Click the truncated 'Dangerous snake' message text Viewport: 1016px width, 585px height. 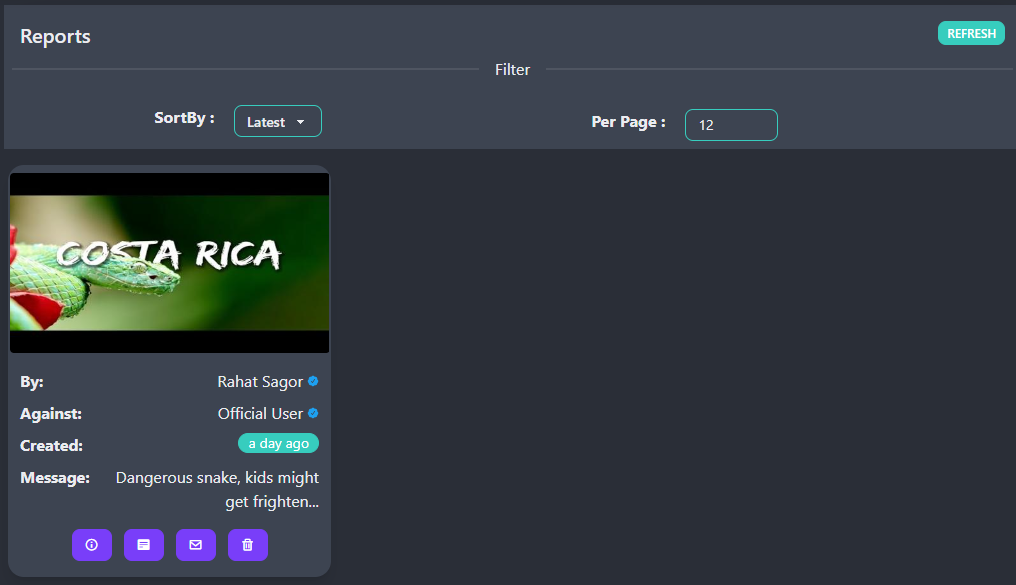(x=217, y=490)
